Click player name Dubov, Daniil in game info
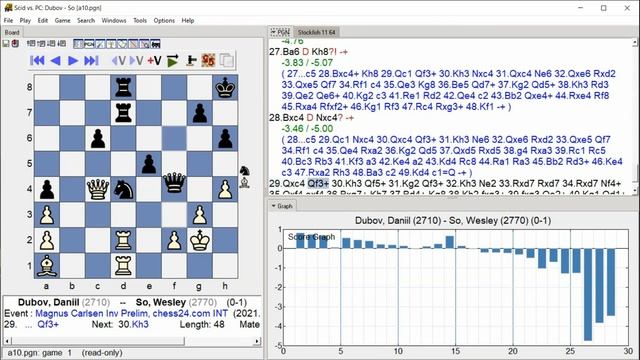640x360 pixels. pyautogui.click(x=49, y=302)
